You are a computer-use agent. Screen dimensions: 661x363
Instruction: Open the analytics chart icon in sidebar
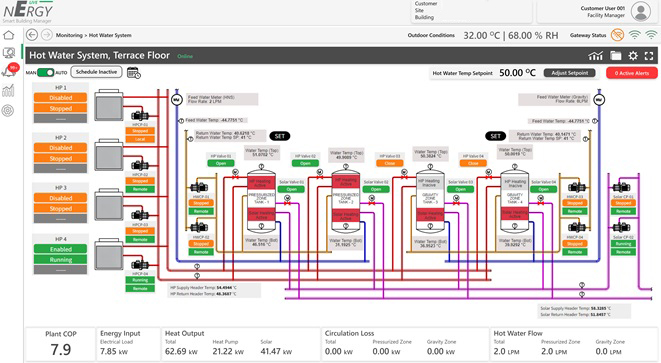click(x=8, y=90)
